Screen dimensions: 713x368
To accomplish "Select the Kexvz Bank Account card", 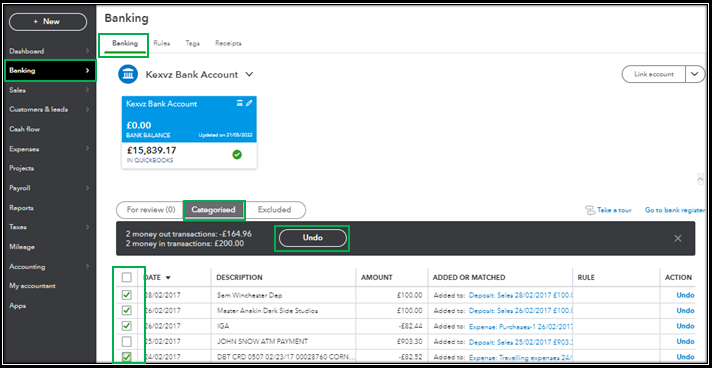I will pyautogui.click(x=189, y=132).
